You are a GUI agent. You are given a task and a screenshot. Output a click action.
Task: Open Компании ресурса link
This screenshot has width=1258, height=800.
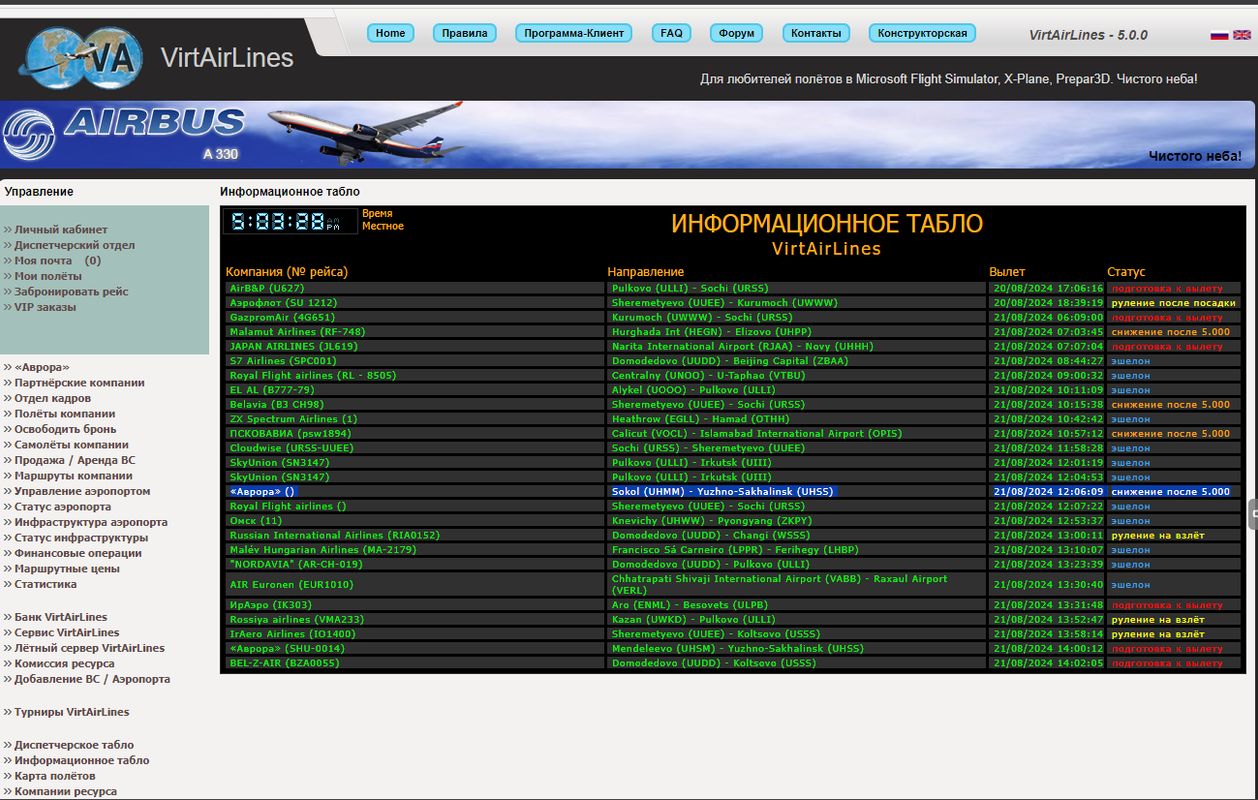[x=65, y=792]
